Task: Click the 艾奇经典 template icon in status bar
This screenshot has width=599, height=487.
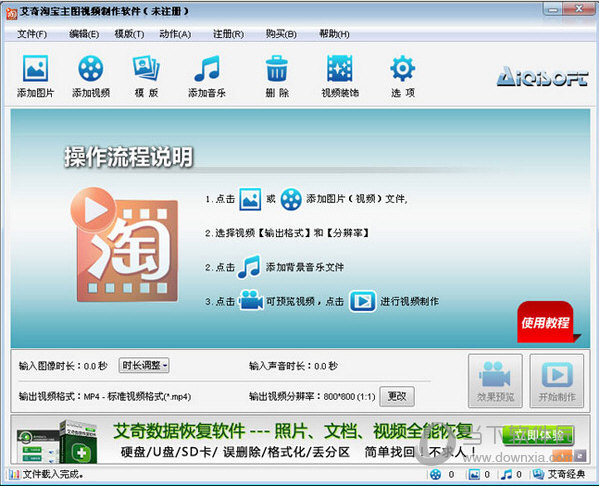Action: tap(539, 474)
